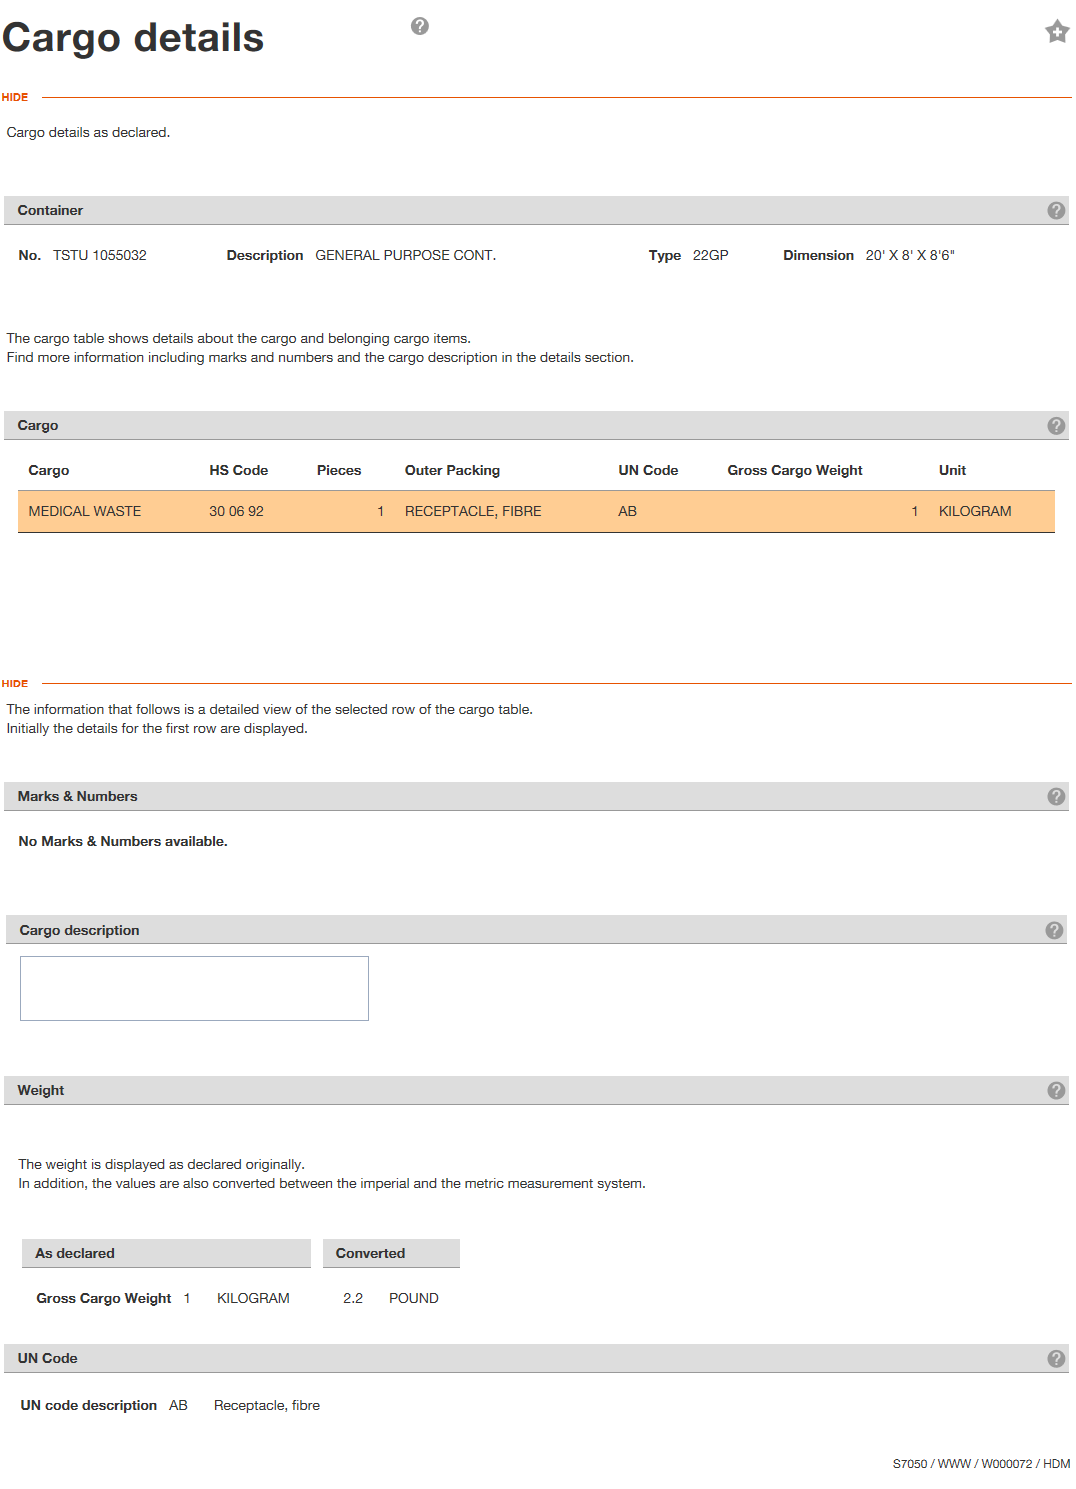Click the Pieces column header
The height and width of the screenshot is (1489, 1076).
point(339,470)
